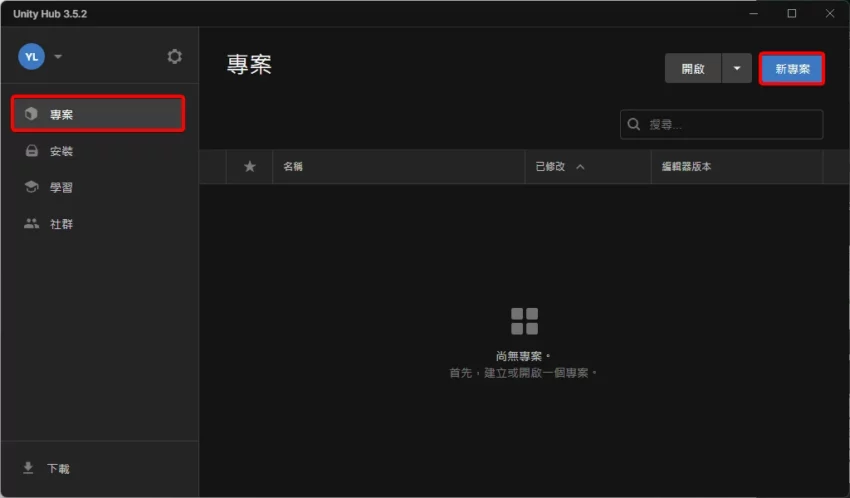Sort by the star favorites column
The height and width of the screenshot is (498, 850).
250,167
